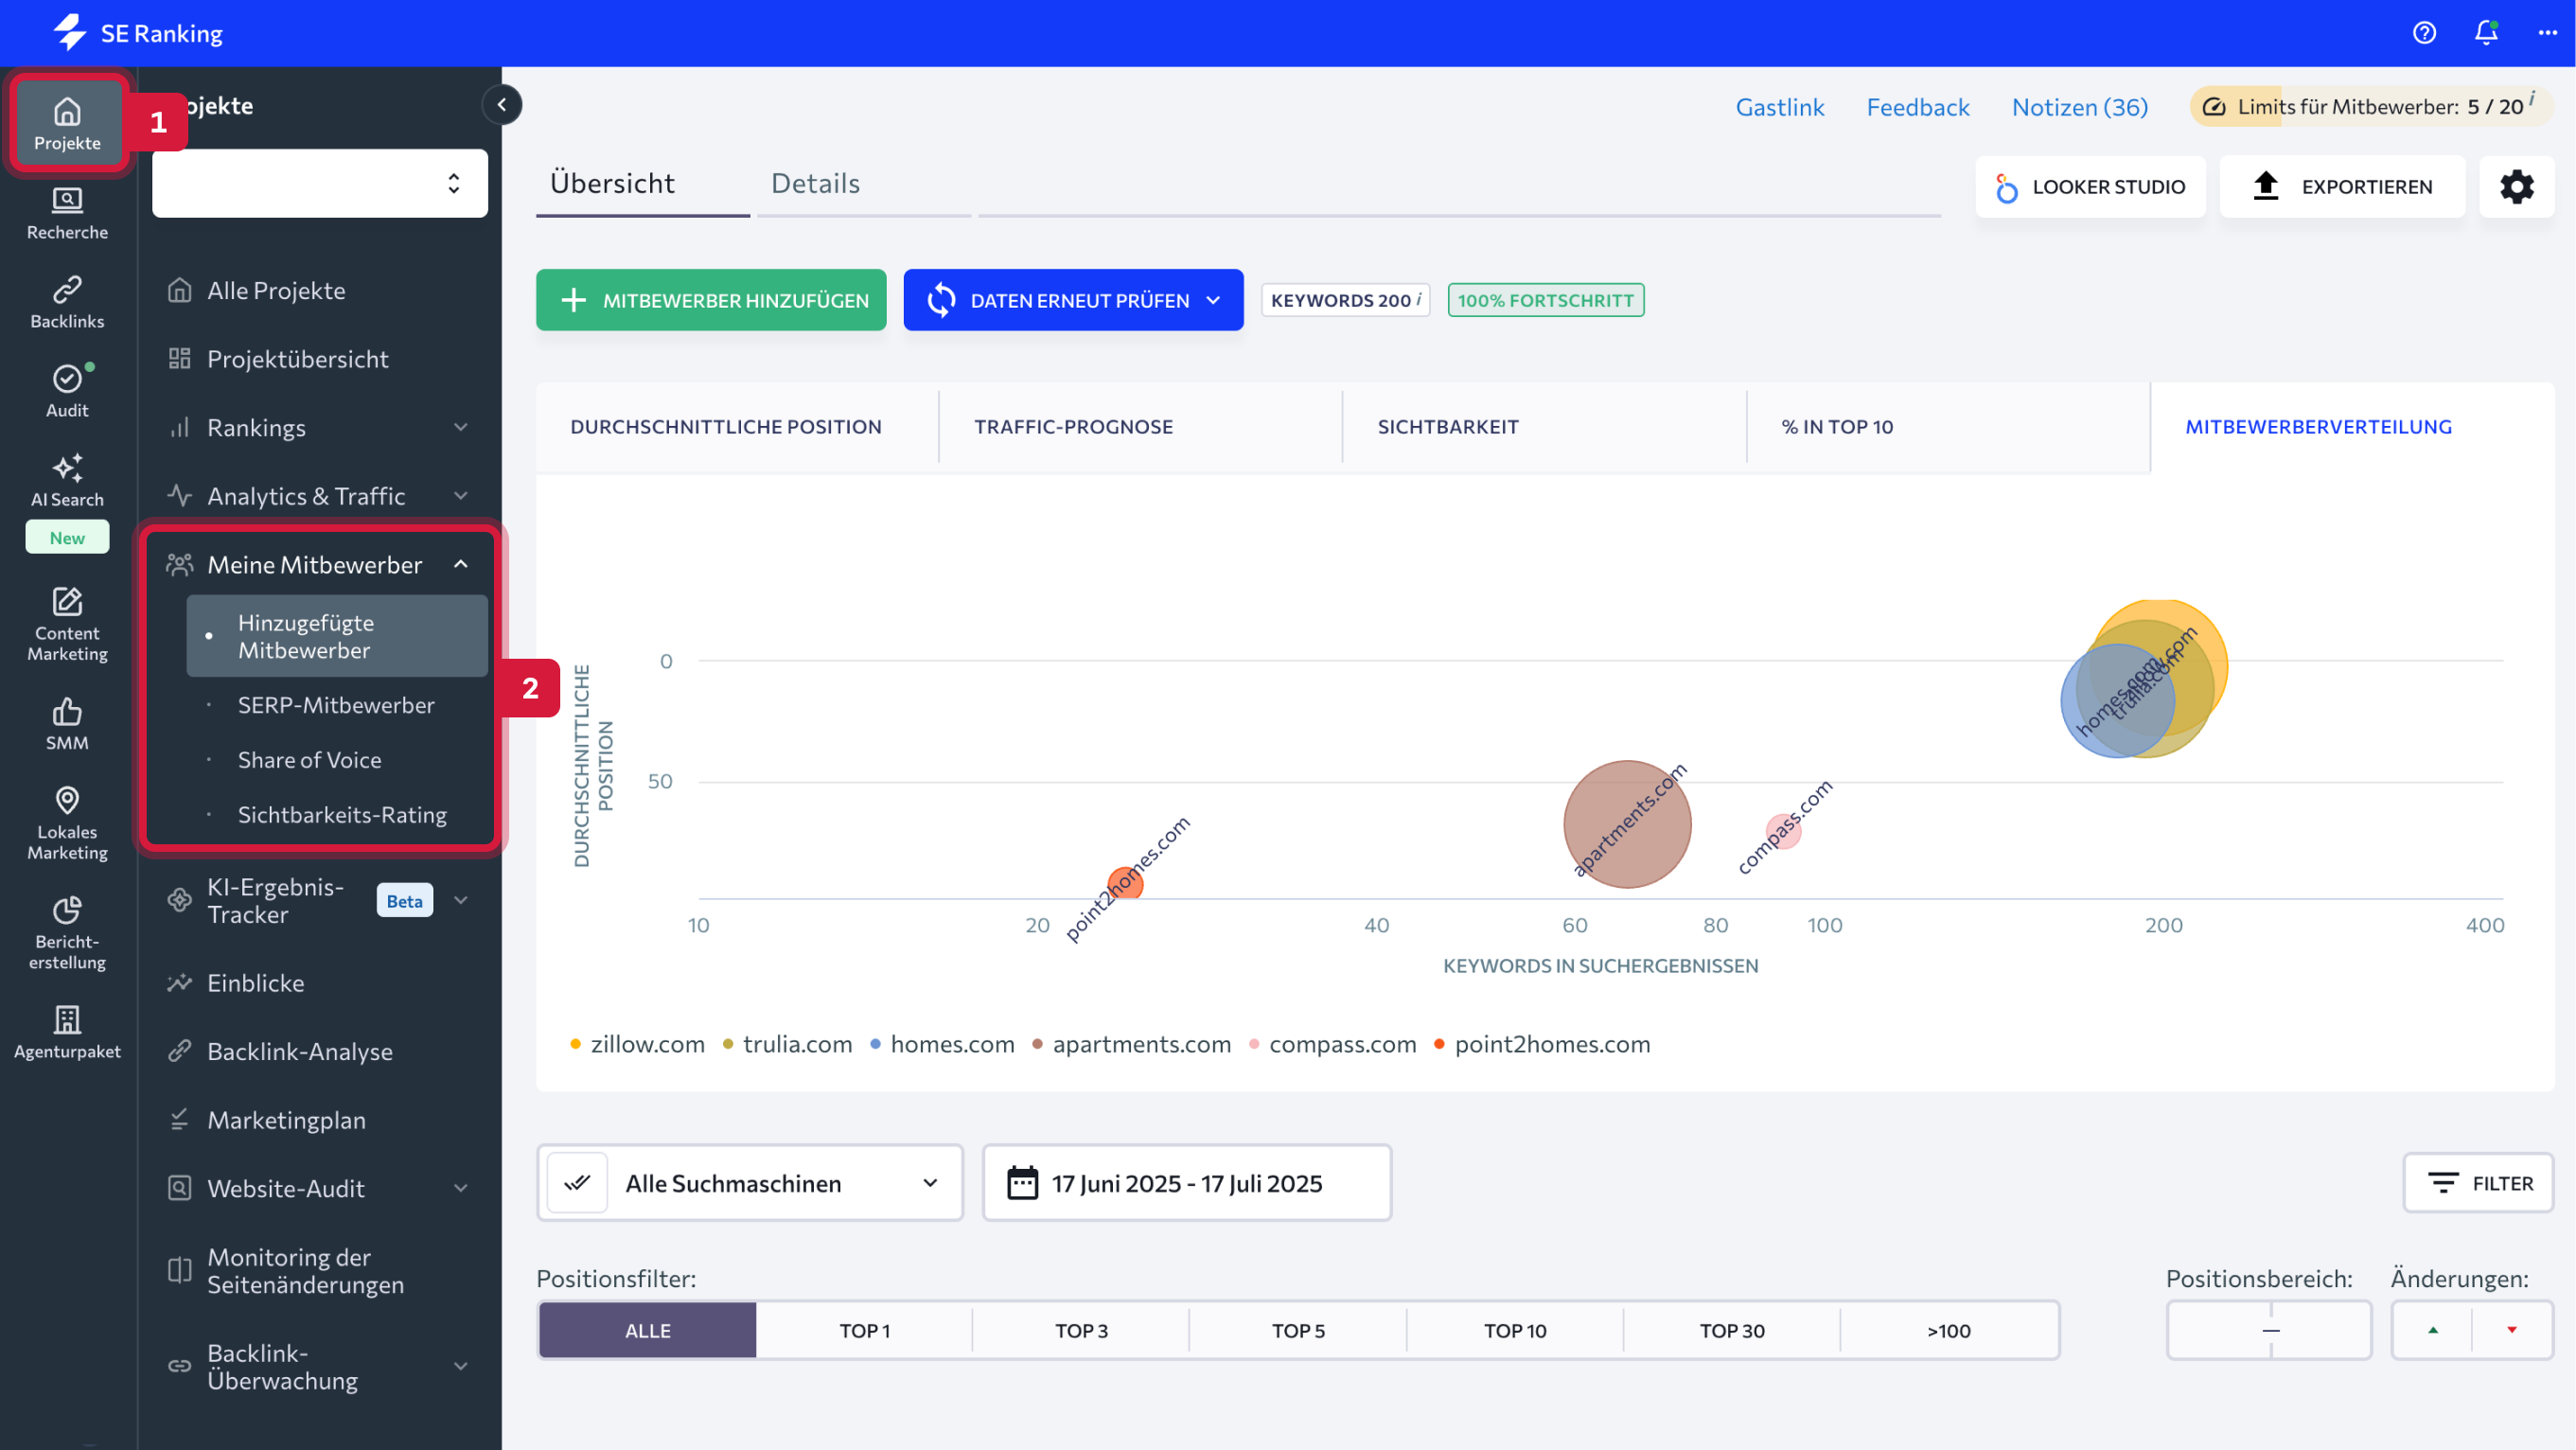Screen dimensions: 2576x1450
Task: Switch to the Übersicht tab
Action: [x=612, y=183]
